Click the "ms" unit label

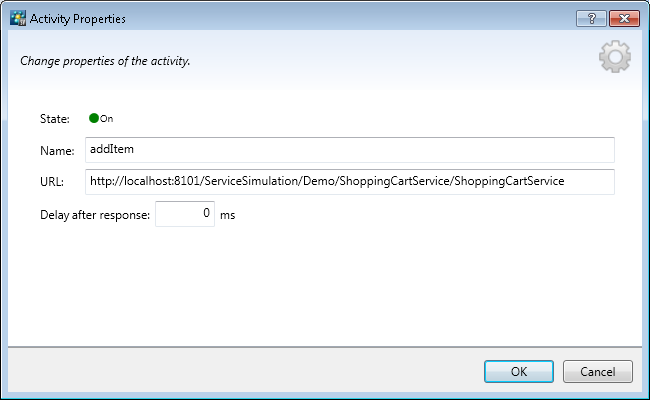click(x=227, y=215)
